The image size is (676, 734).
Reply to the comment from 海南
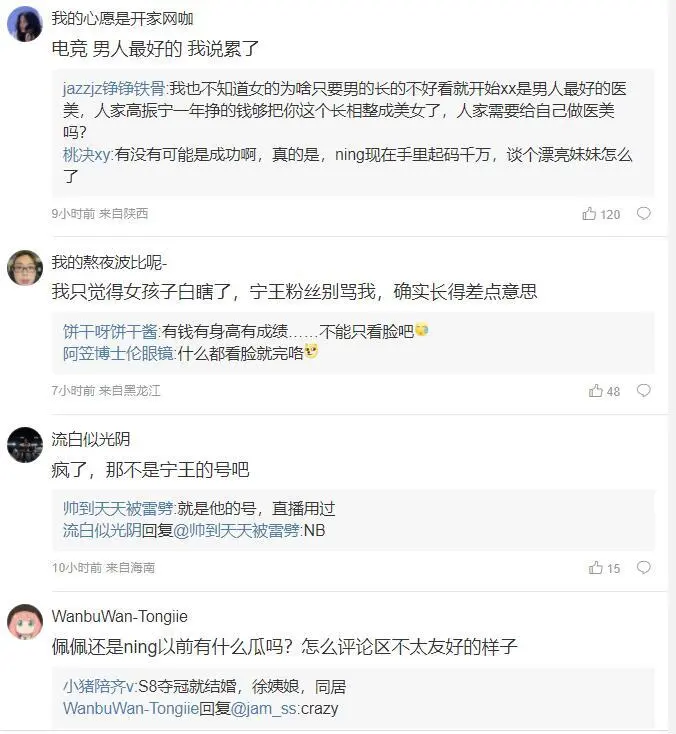tap(644, 568)
